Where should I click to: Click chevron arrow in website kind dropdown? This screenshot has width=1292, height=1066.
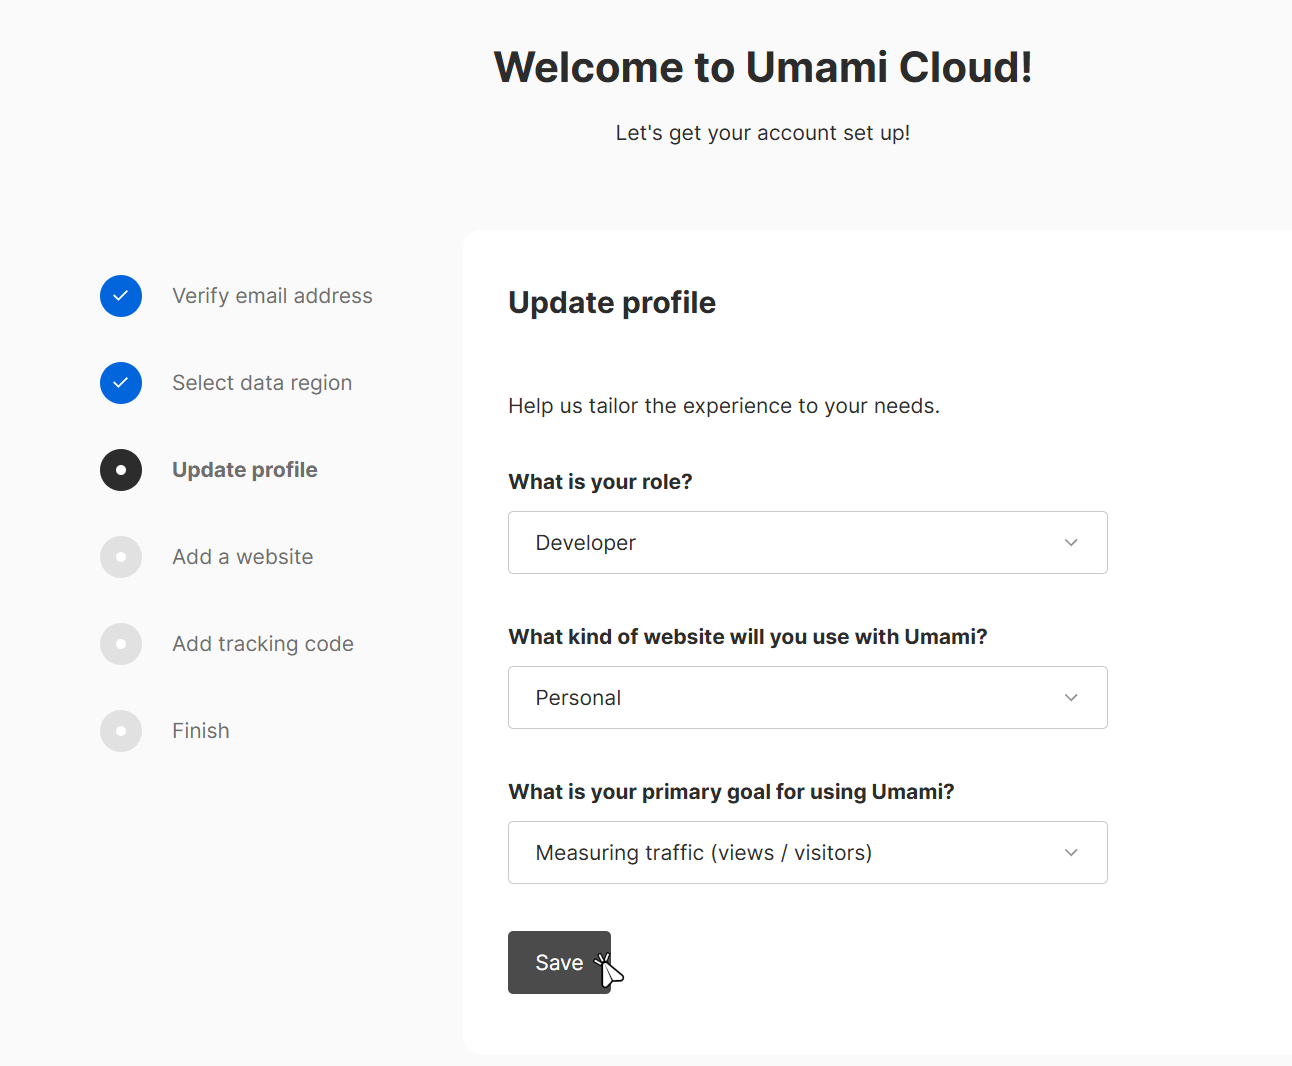point(1071,698)
